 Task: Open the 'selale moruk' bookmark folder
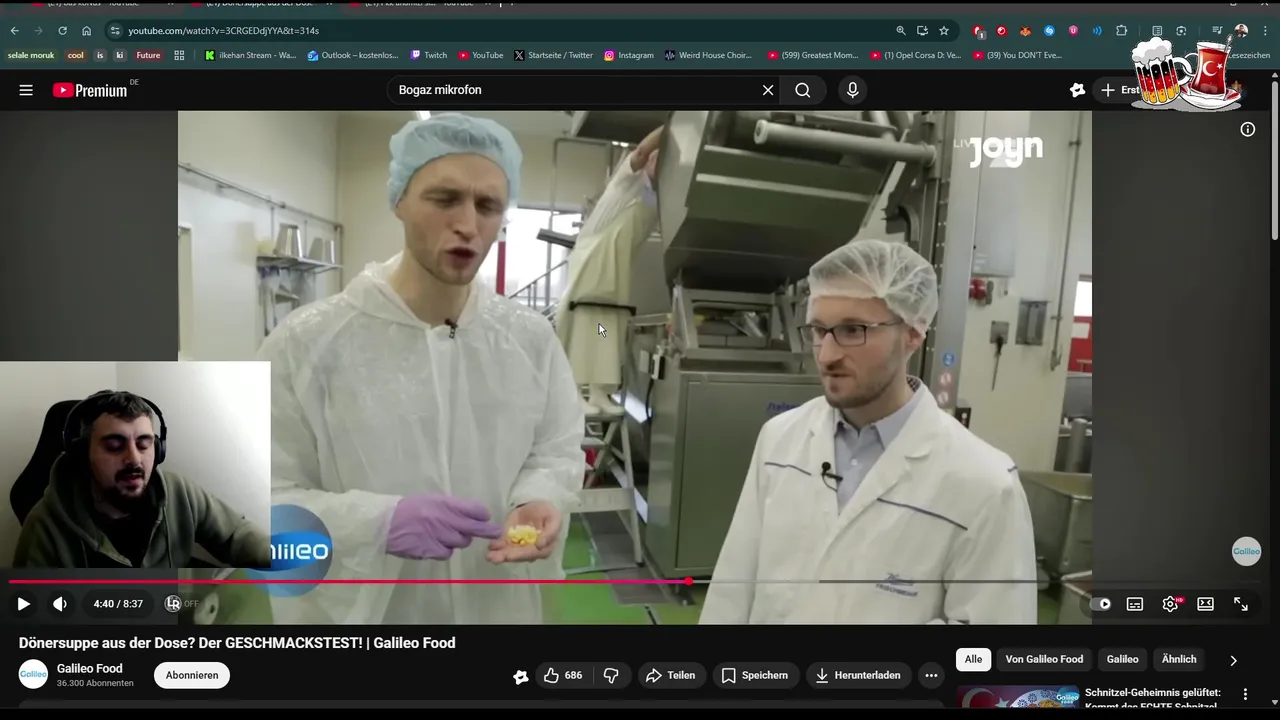point(31,55)
